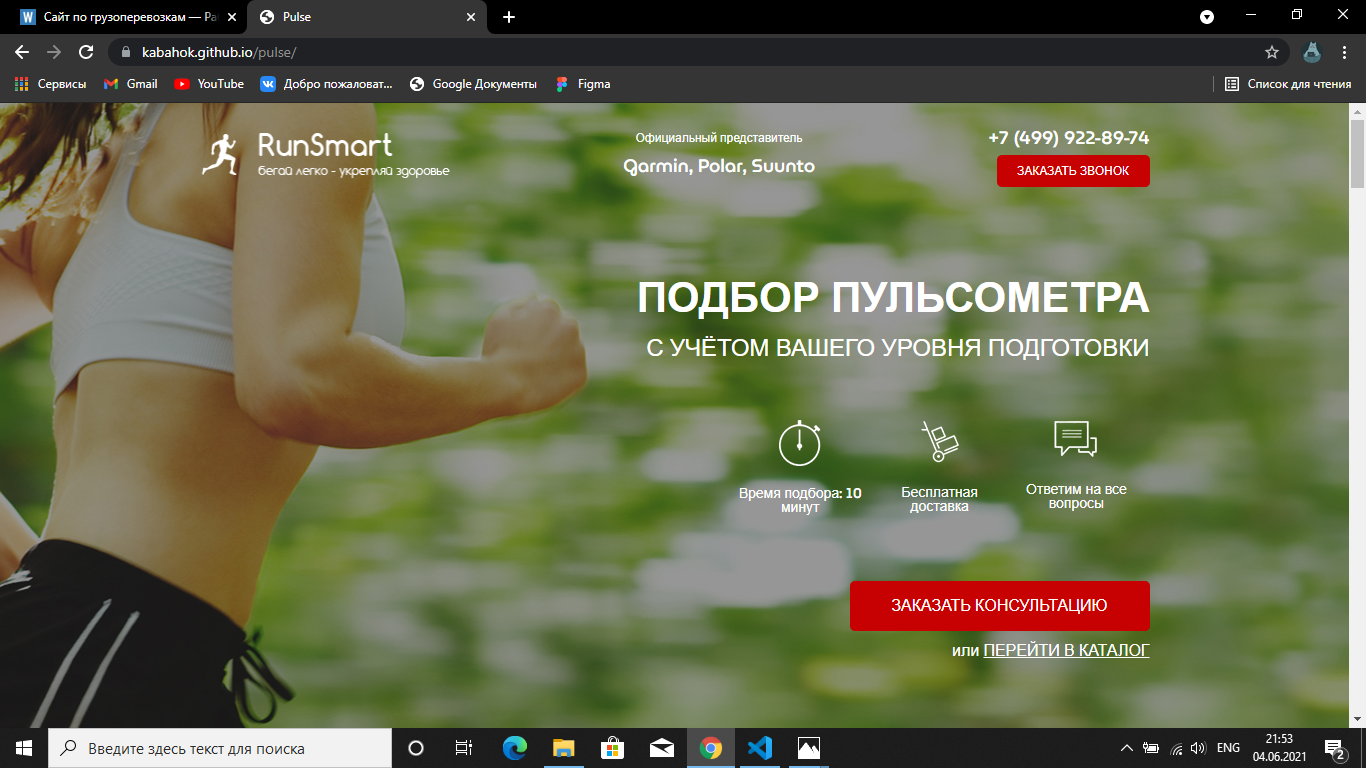Click the Время подбора: 10 минут caption

click(800, 500)
